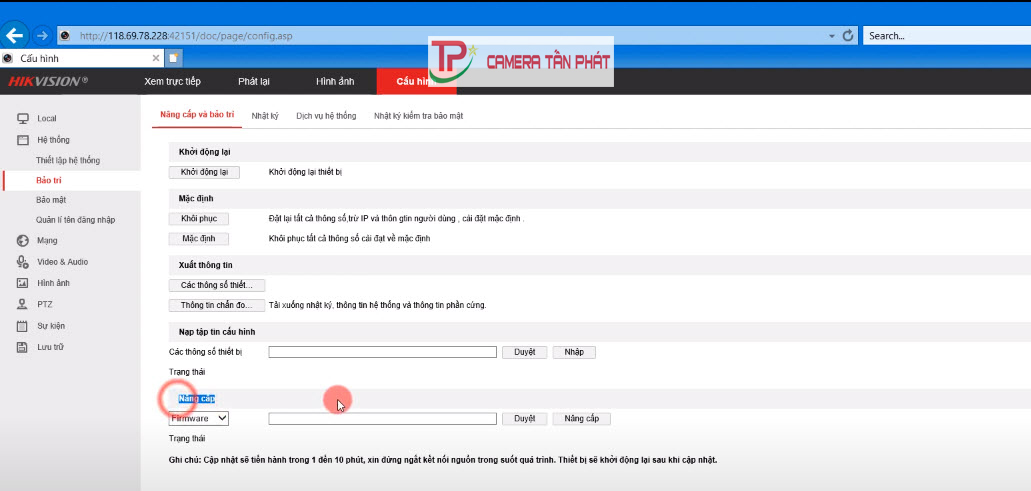Image resolution: width=1031 pixels, height=491 pixels.
Task: Click the browser forward arrow button
Action: pyautogui.click(x=42, y=35)
